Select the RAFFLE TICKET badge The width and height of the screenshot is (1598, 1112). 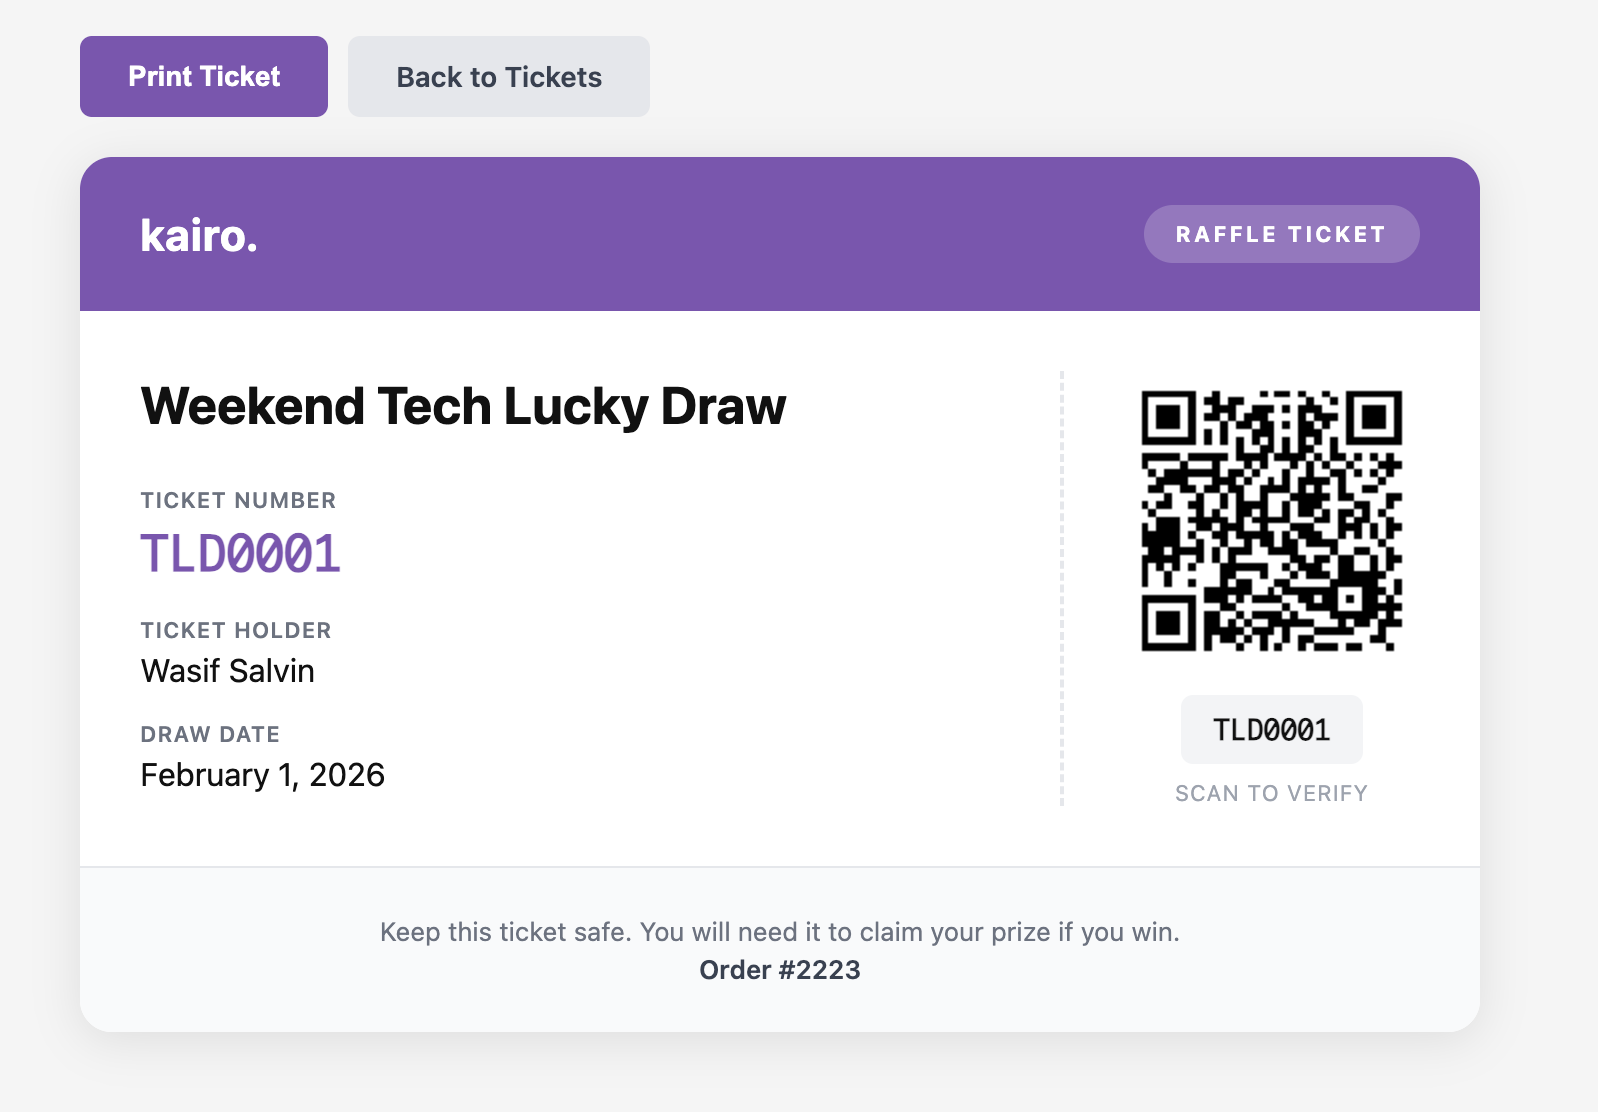click(x=1280, y=234)
